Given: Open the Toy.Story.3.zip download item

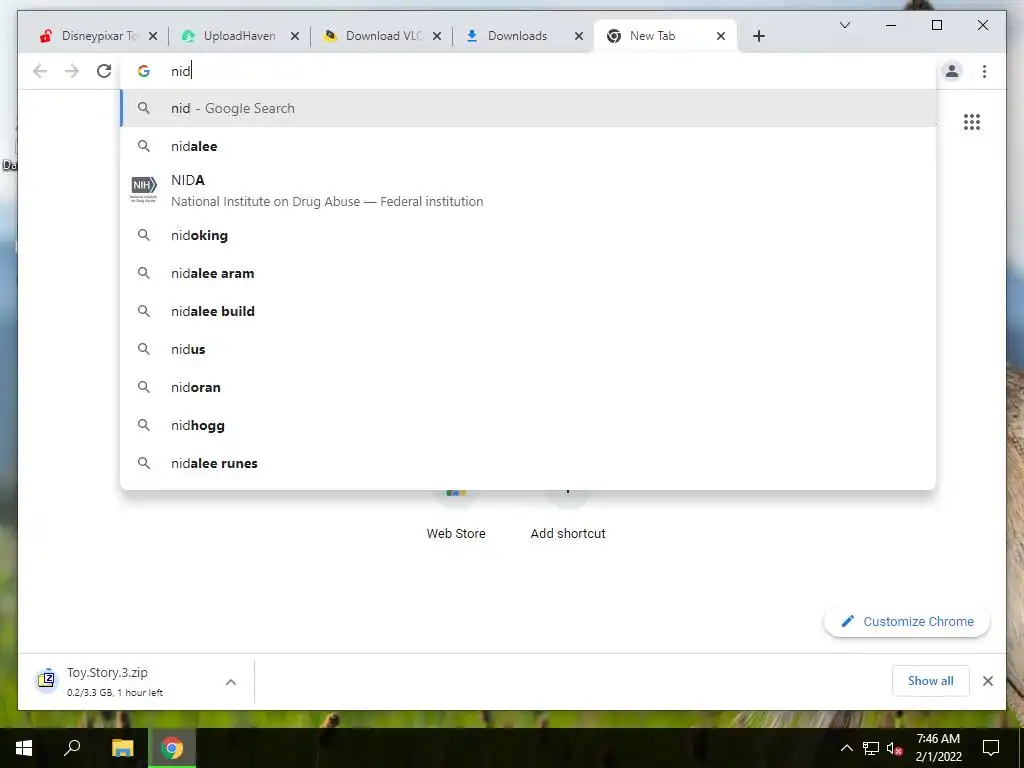Looking at the screenshot, I should [x=114, y=681].
